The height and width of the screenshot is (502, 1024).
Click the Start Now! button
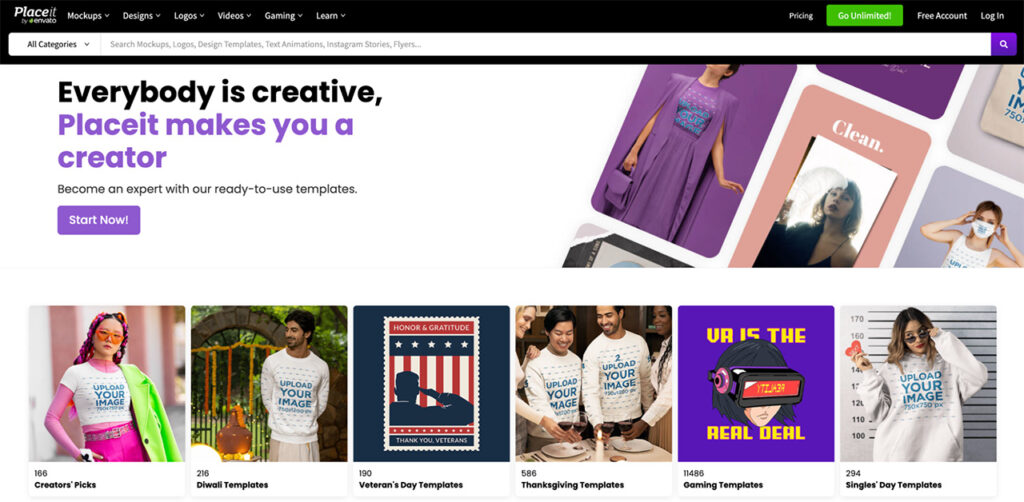[x=99, y=220]
